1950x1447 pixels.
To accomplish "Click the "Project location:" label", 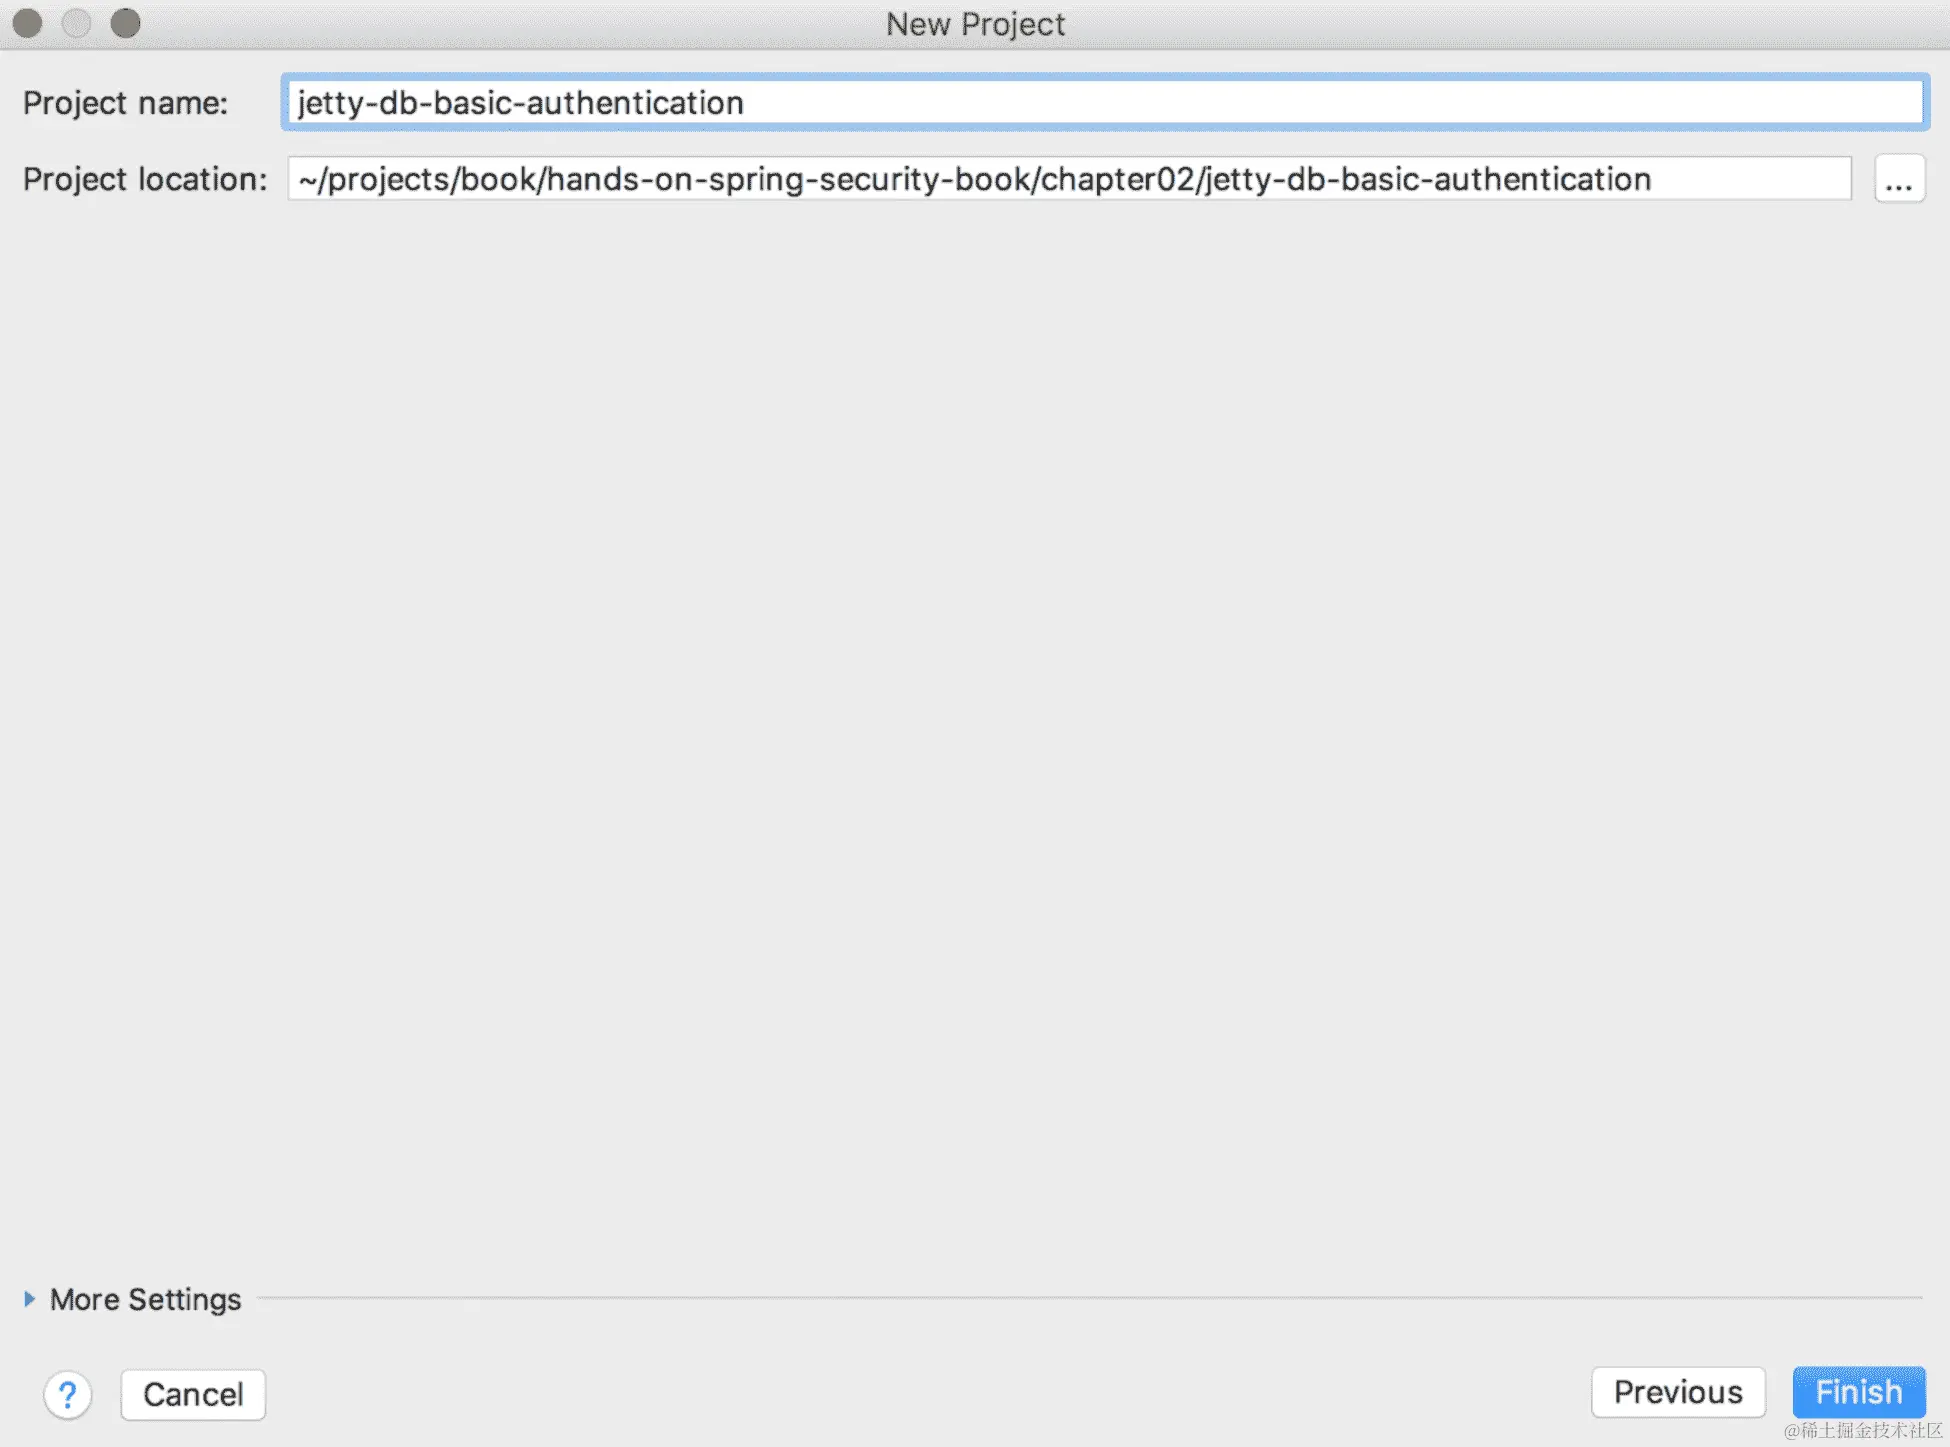I will coord(145,180).
